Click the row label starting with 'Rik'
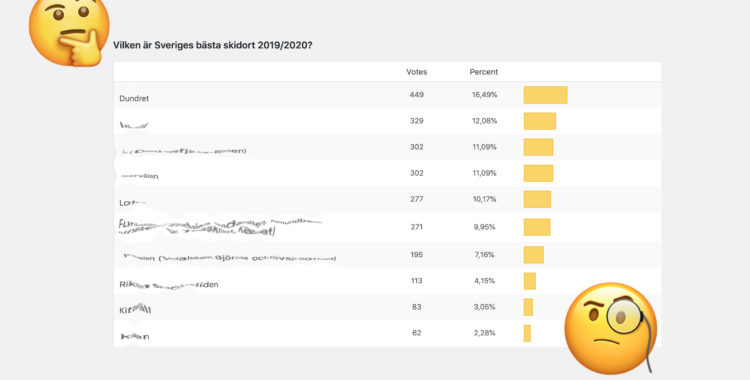The image size is (750, 380). click(x=168, y=284)
